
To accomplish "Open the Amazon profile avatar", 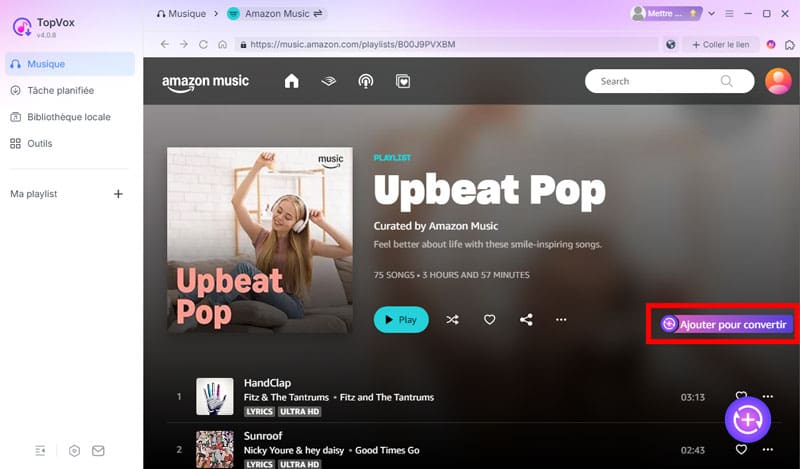I will tap(778, 81).
